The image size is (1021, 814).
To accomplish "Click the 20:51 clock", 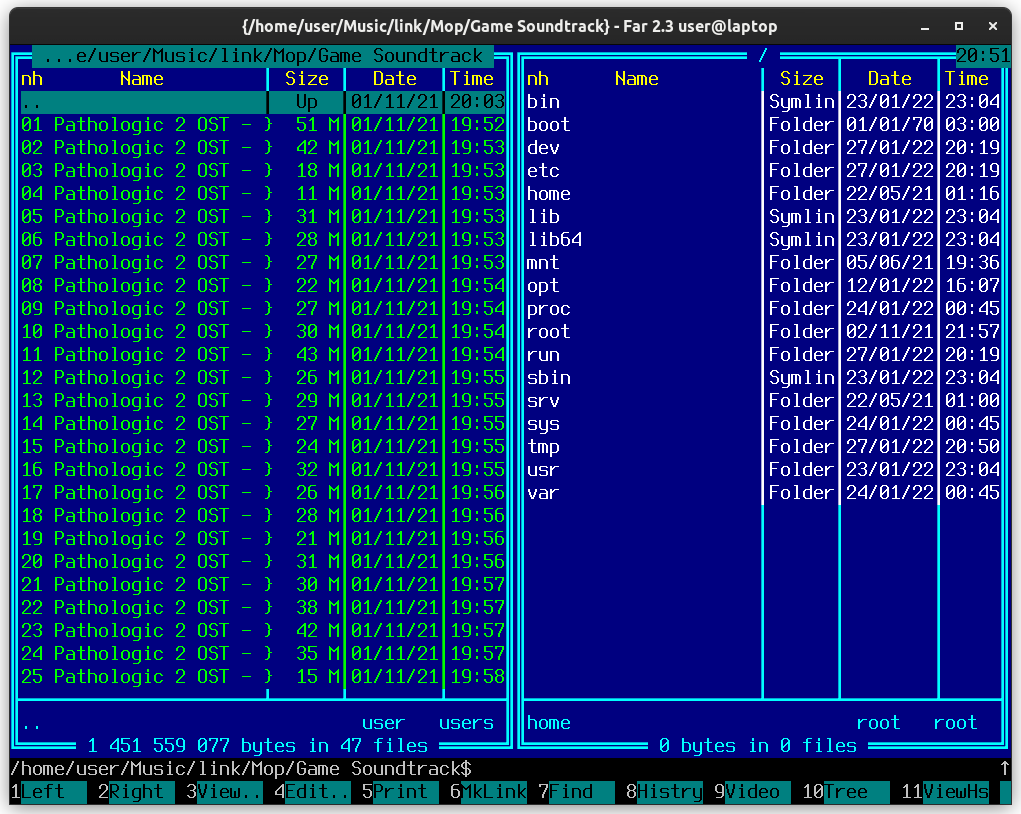I will coord(983,56).
